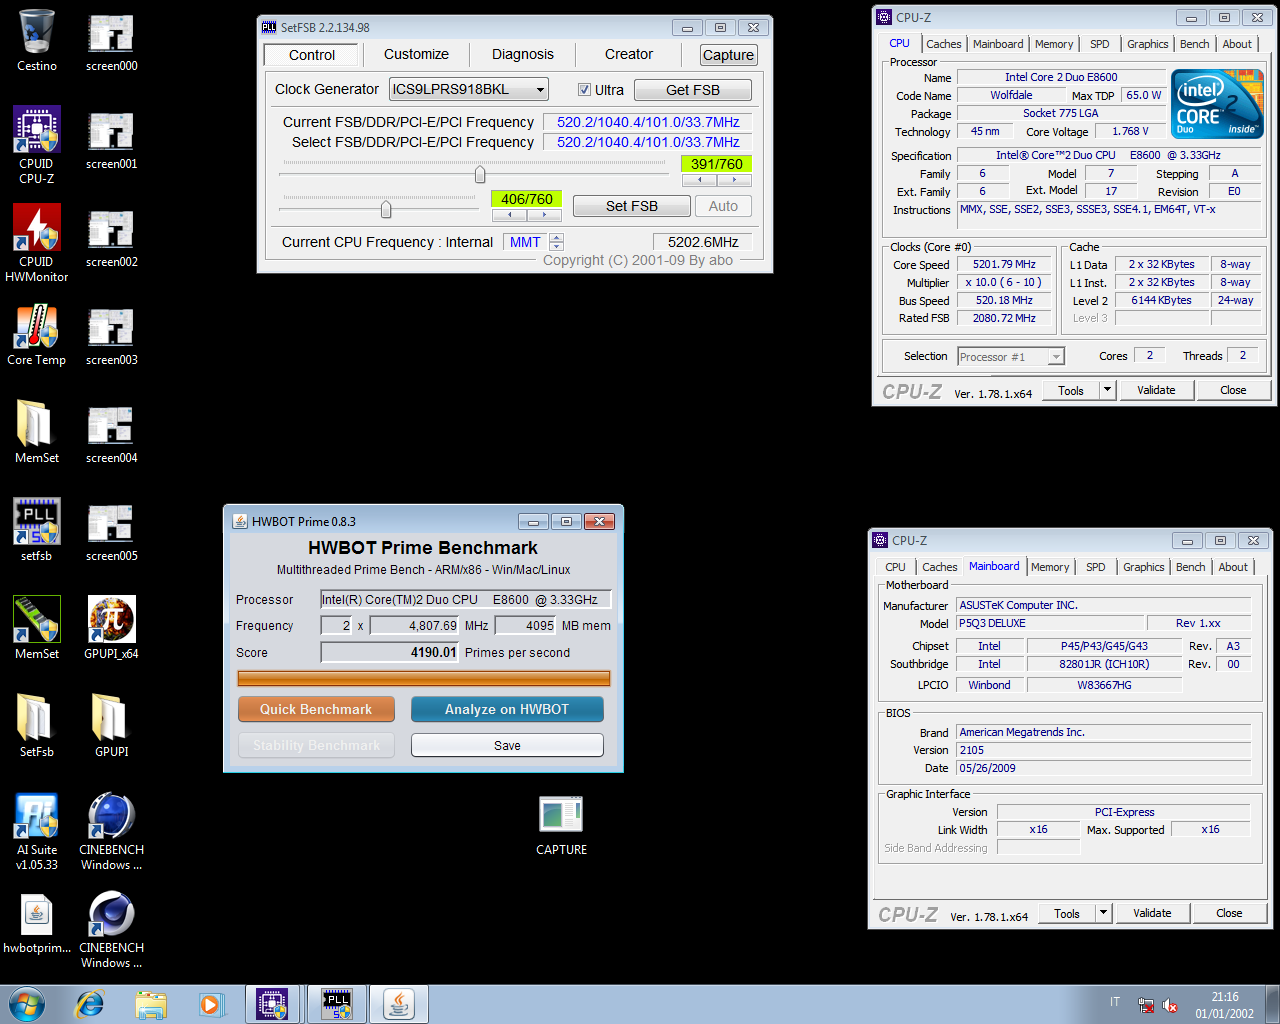Switch to Creator tab in SetFSB
Screen dimensions: 1280x1024
(629, 55)
